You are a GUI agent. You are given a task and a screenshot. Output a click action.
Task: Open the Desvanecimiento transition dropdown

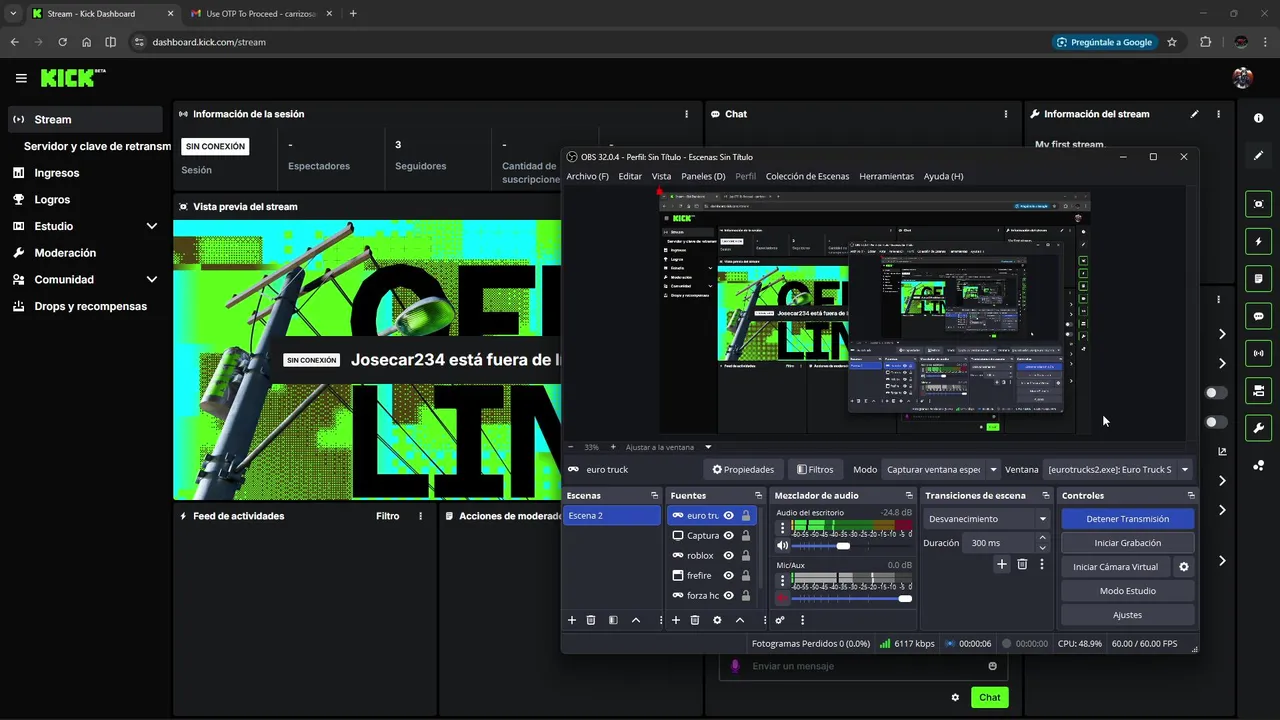986,519
